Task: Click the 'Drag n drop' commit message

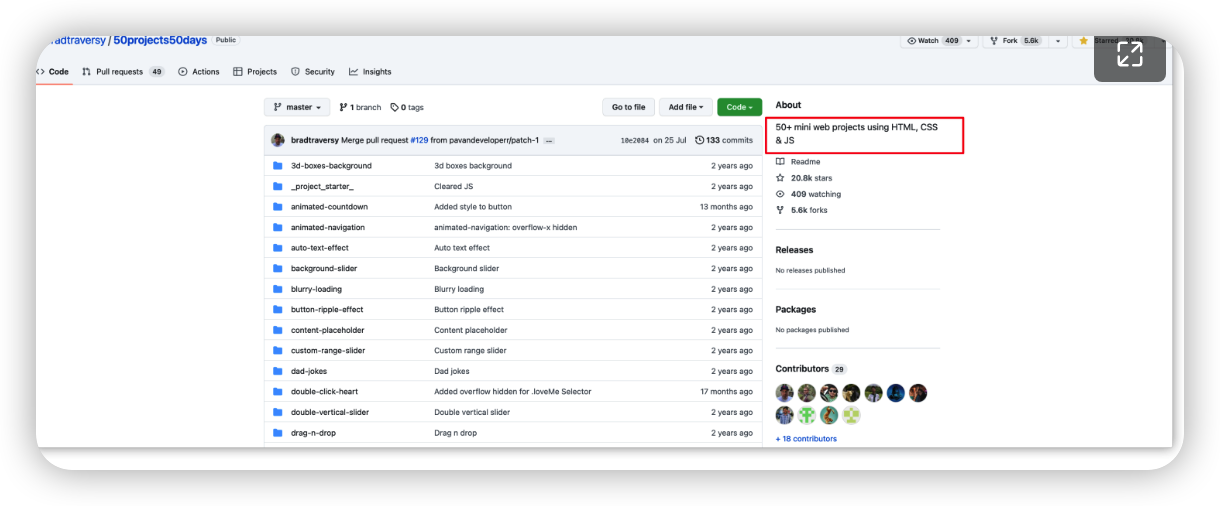Action: coord(455,433)
